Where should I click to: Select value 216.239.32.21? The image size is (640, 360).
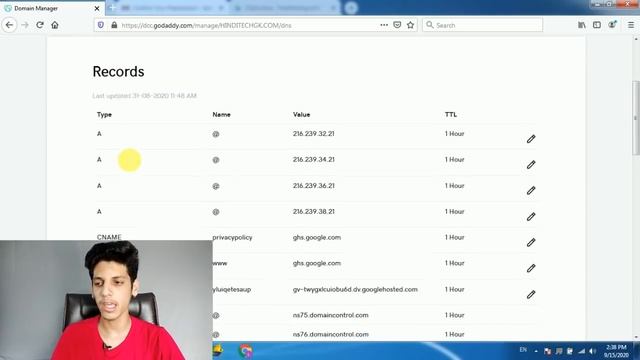(313, 133)
